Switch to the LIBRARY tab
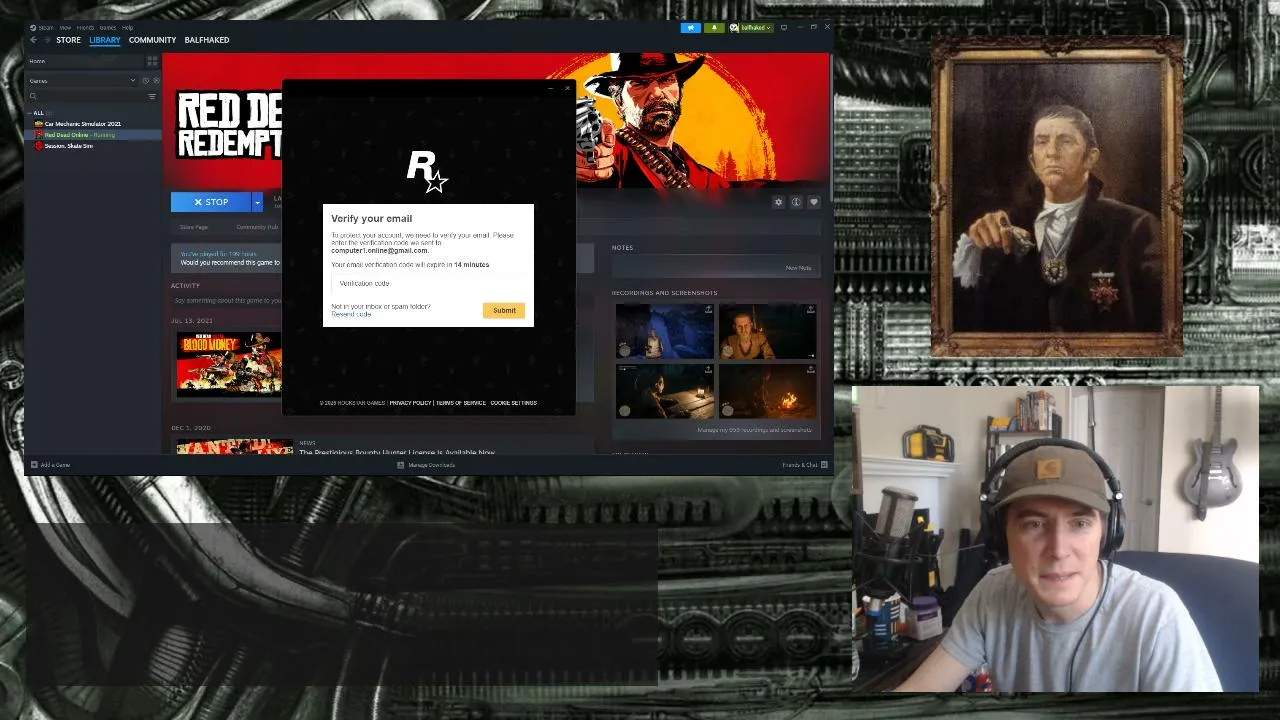Screen dimensions: 1280x720 click(x=105, y=40)
